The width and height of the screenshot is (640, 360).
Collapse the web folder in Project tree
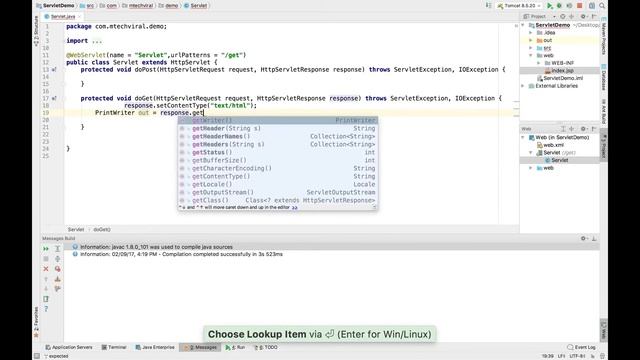(x=531, y=56)
